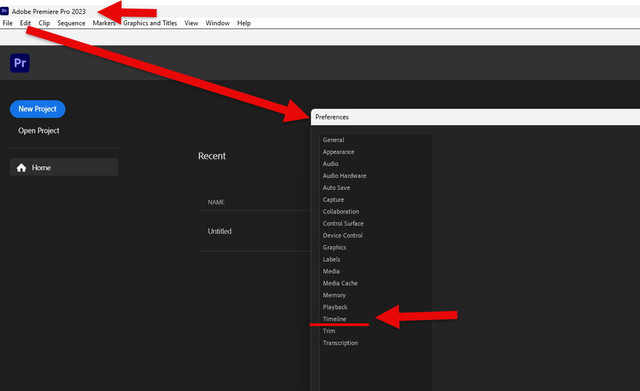The height and width of the screenshot is (391, 640).
Task: Select Device Control preferences category
Action: [x=343, y=235]
